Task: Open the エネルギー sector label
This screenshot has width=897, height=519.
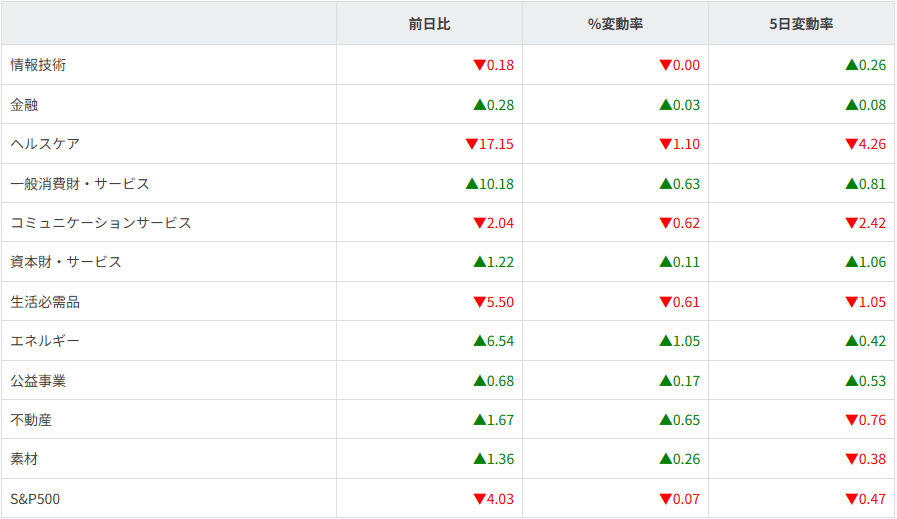Action: pos(45,341)
